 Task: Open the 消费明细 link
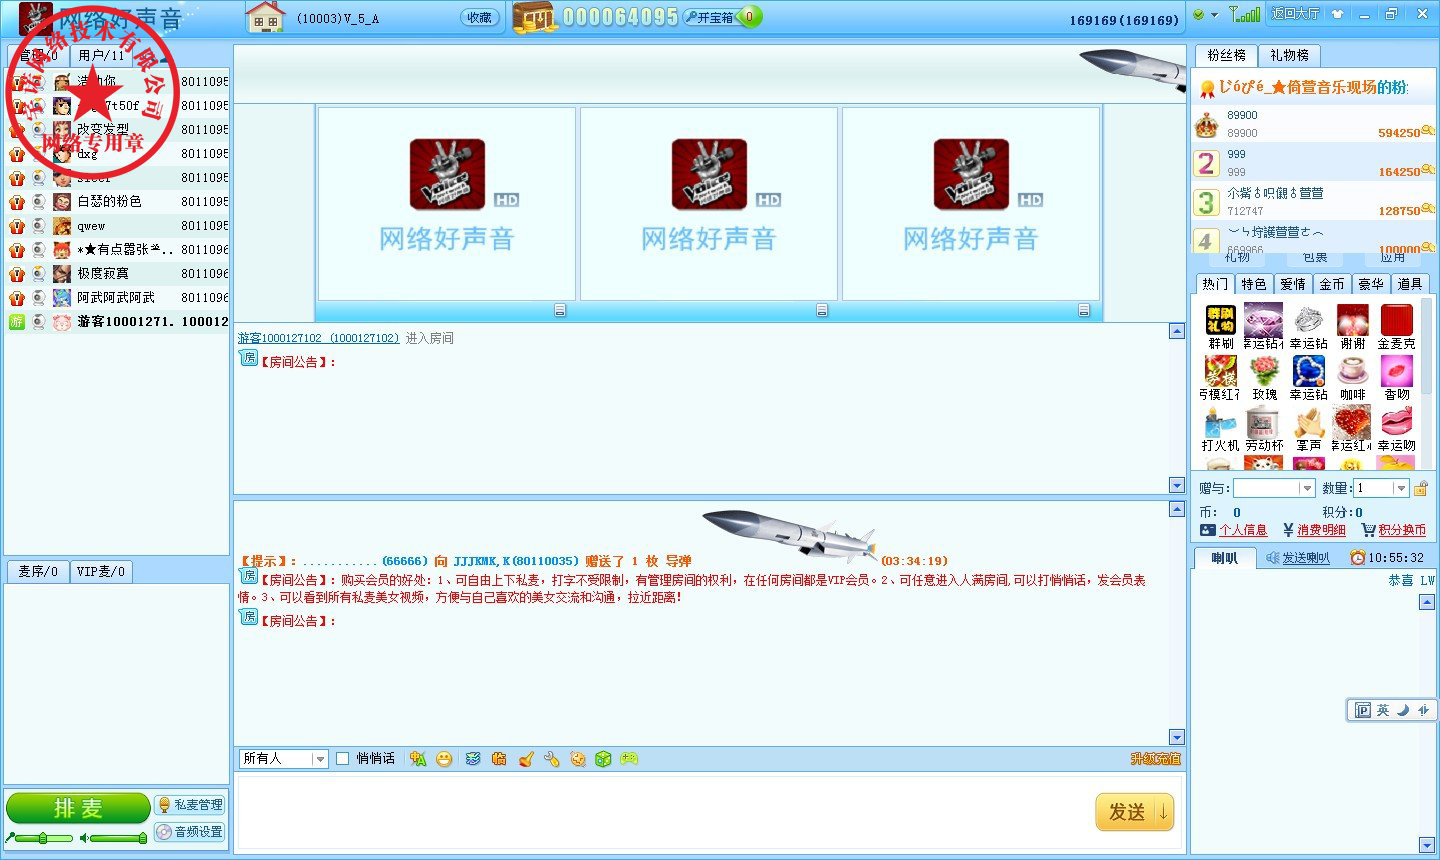point(1321,530)
